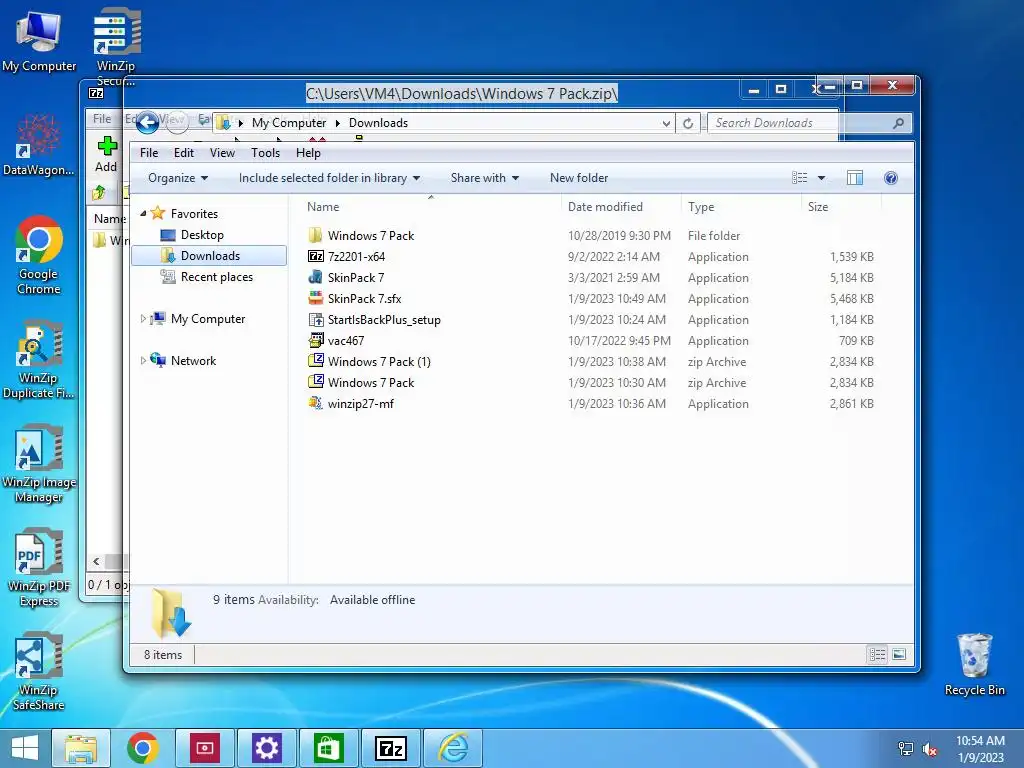
Task: Open 7-Zip from the taskbar
Action: tap(391, 748)
